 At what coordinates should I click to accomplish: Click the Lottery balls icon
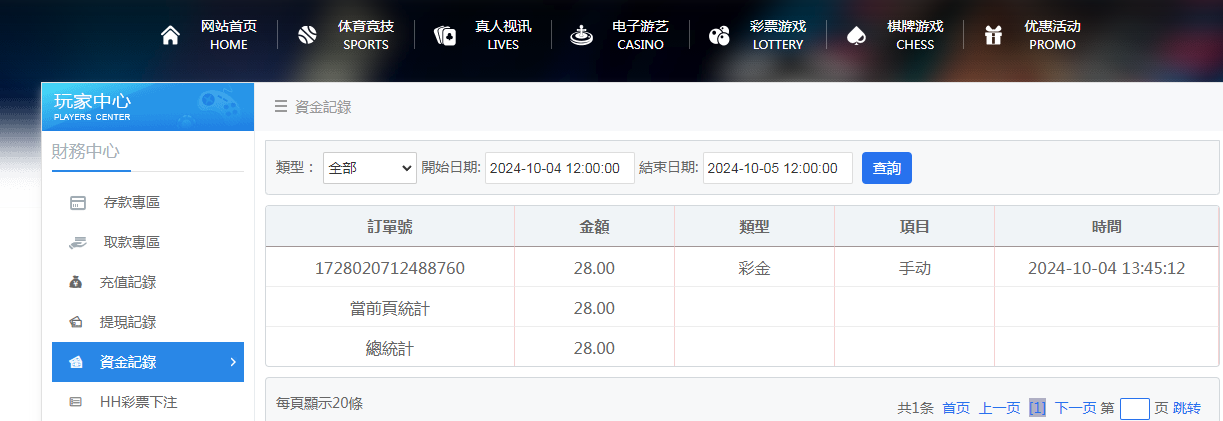click(x=719, y=36)
